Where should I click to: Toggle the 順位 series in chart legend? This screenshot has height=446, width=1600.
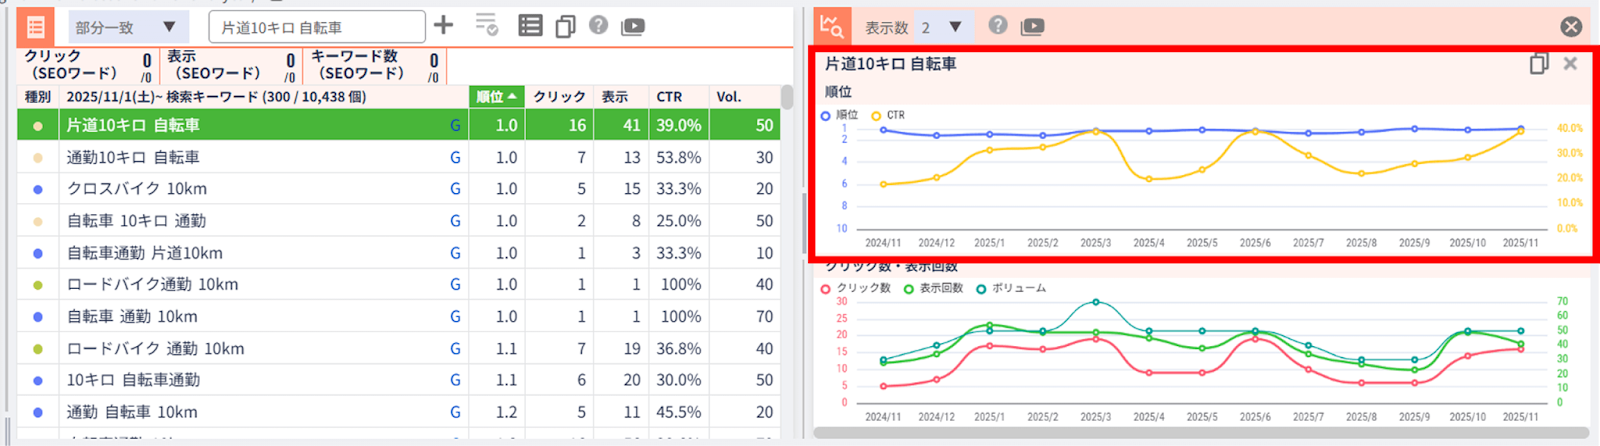pyautogui.click(x=839, y=115)
